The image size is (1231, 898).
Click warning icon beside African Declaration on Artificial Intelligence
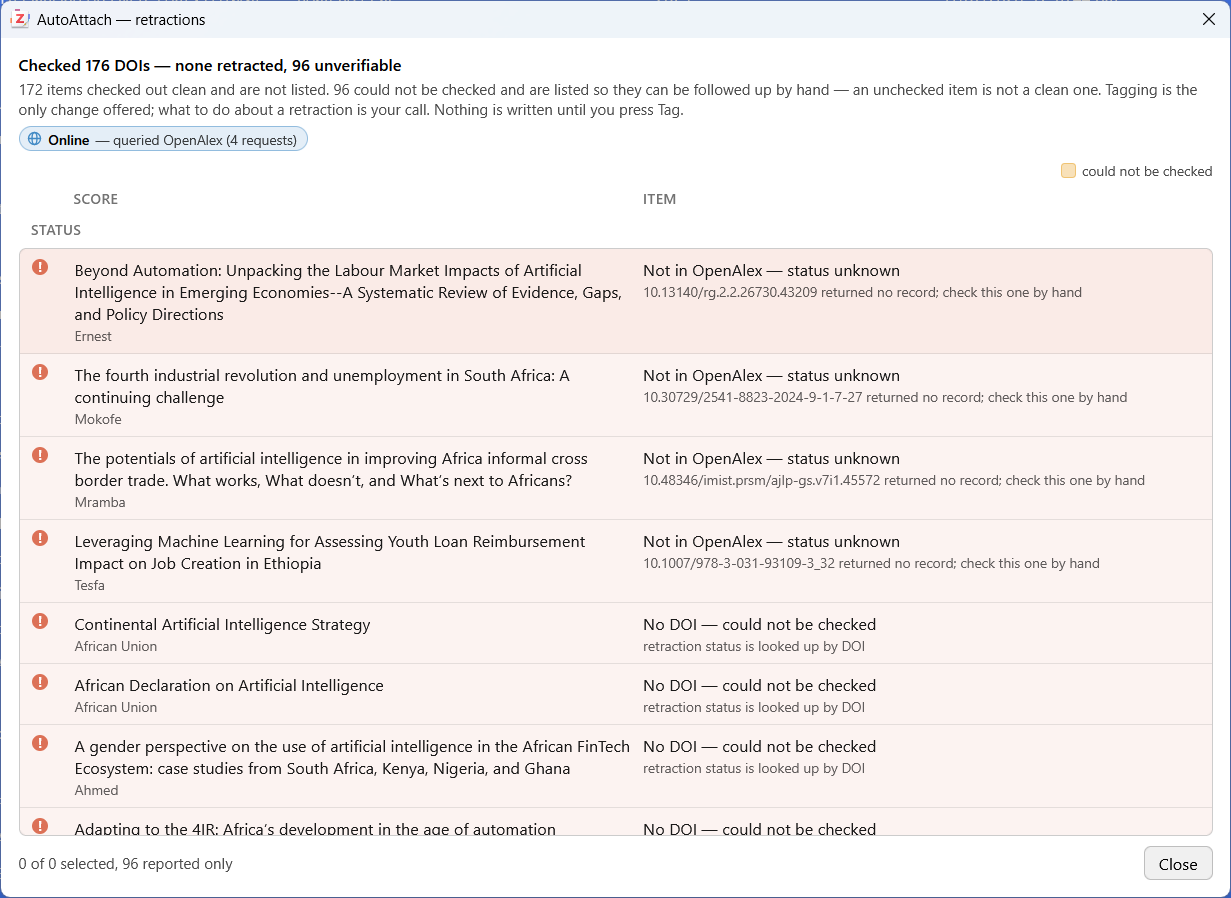[x=40, y=682]
